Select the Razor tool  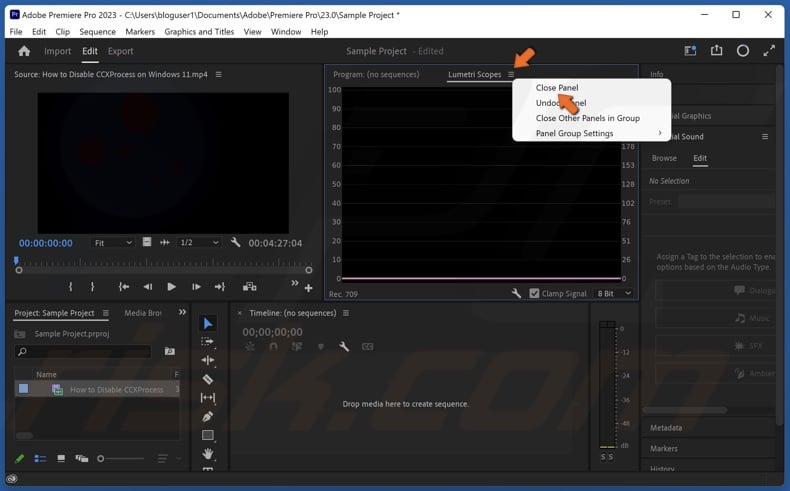click(208, 379)
